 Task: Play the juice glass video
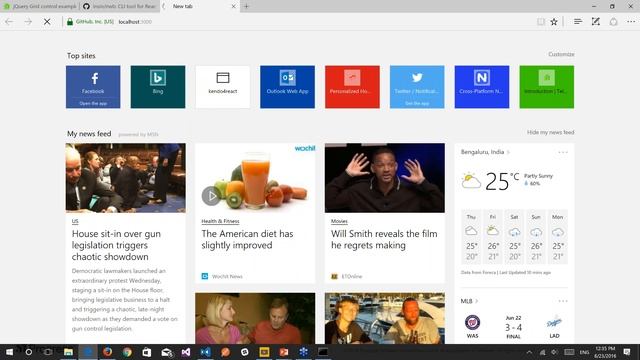coord(211,196)
